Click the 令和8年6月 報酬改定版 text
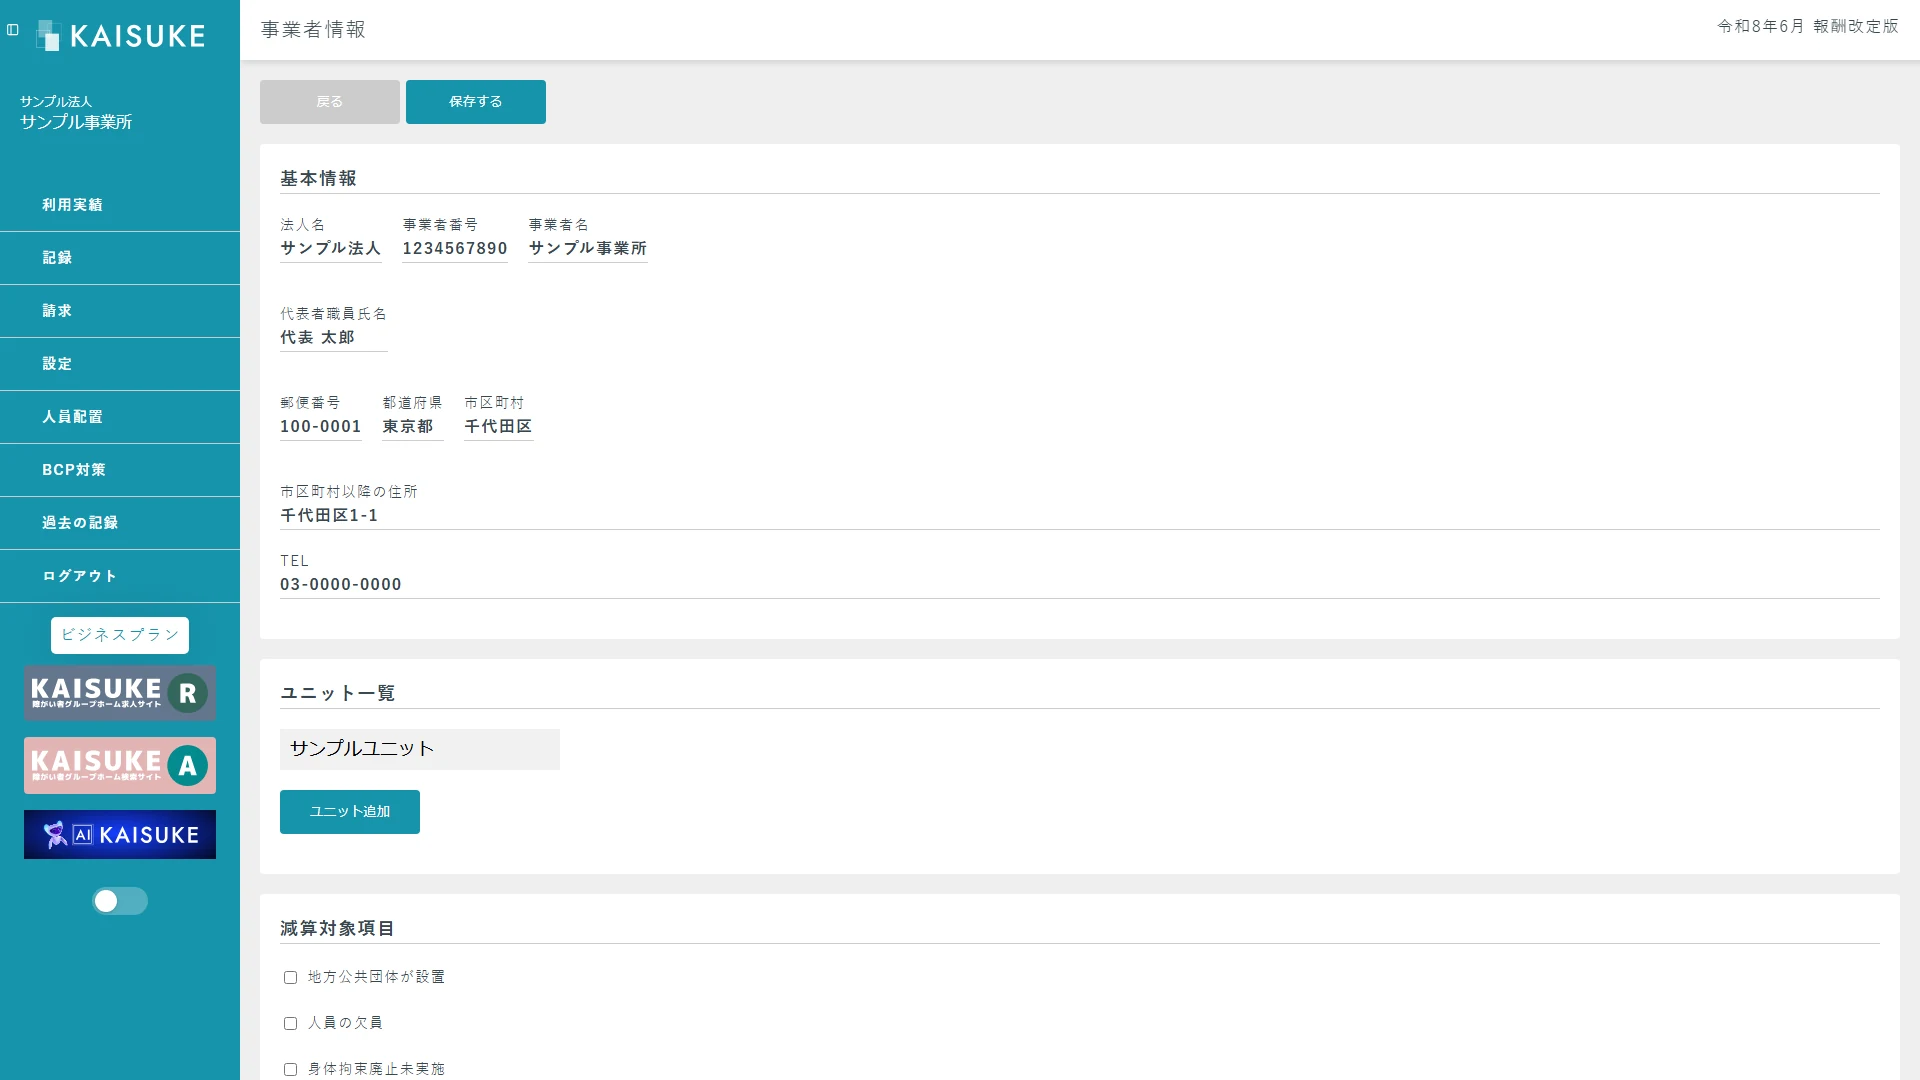 (x=1808, y=27)
